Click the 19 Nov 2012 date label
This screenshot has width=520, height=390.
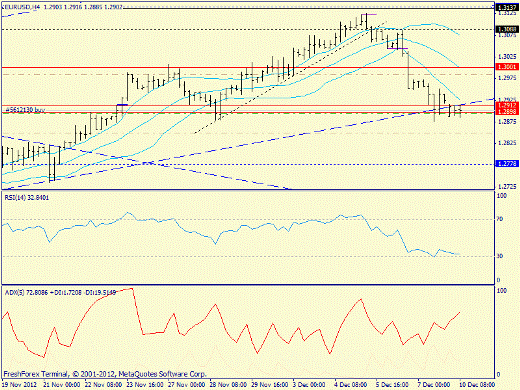[19, 385]
